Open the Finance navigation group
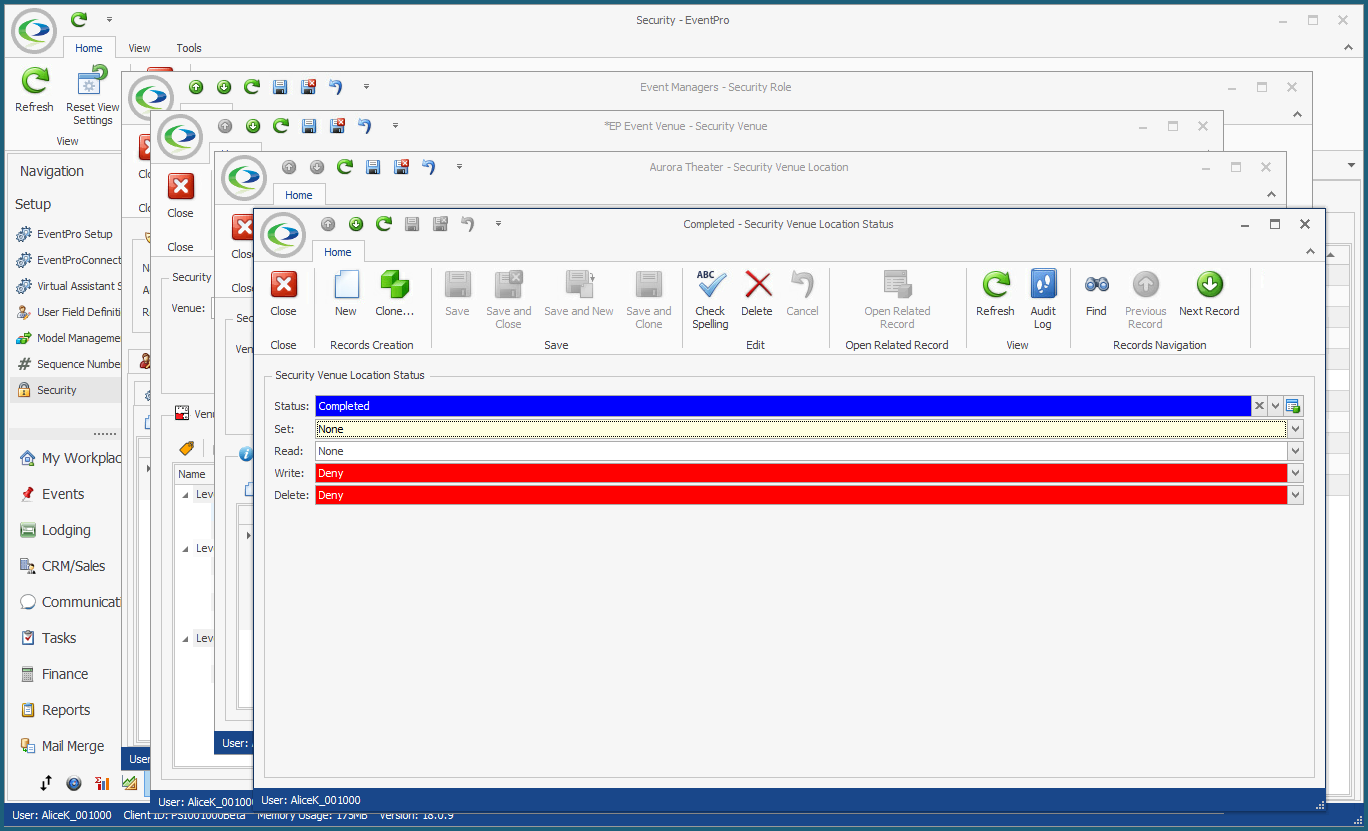 coord(65,674)
